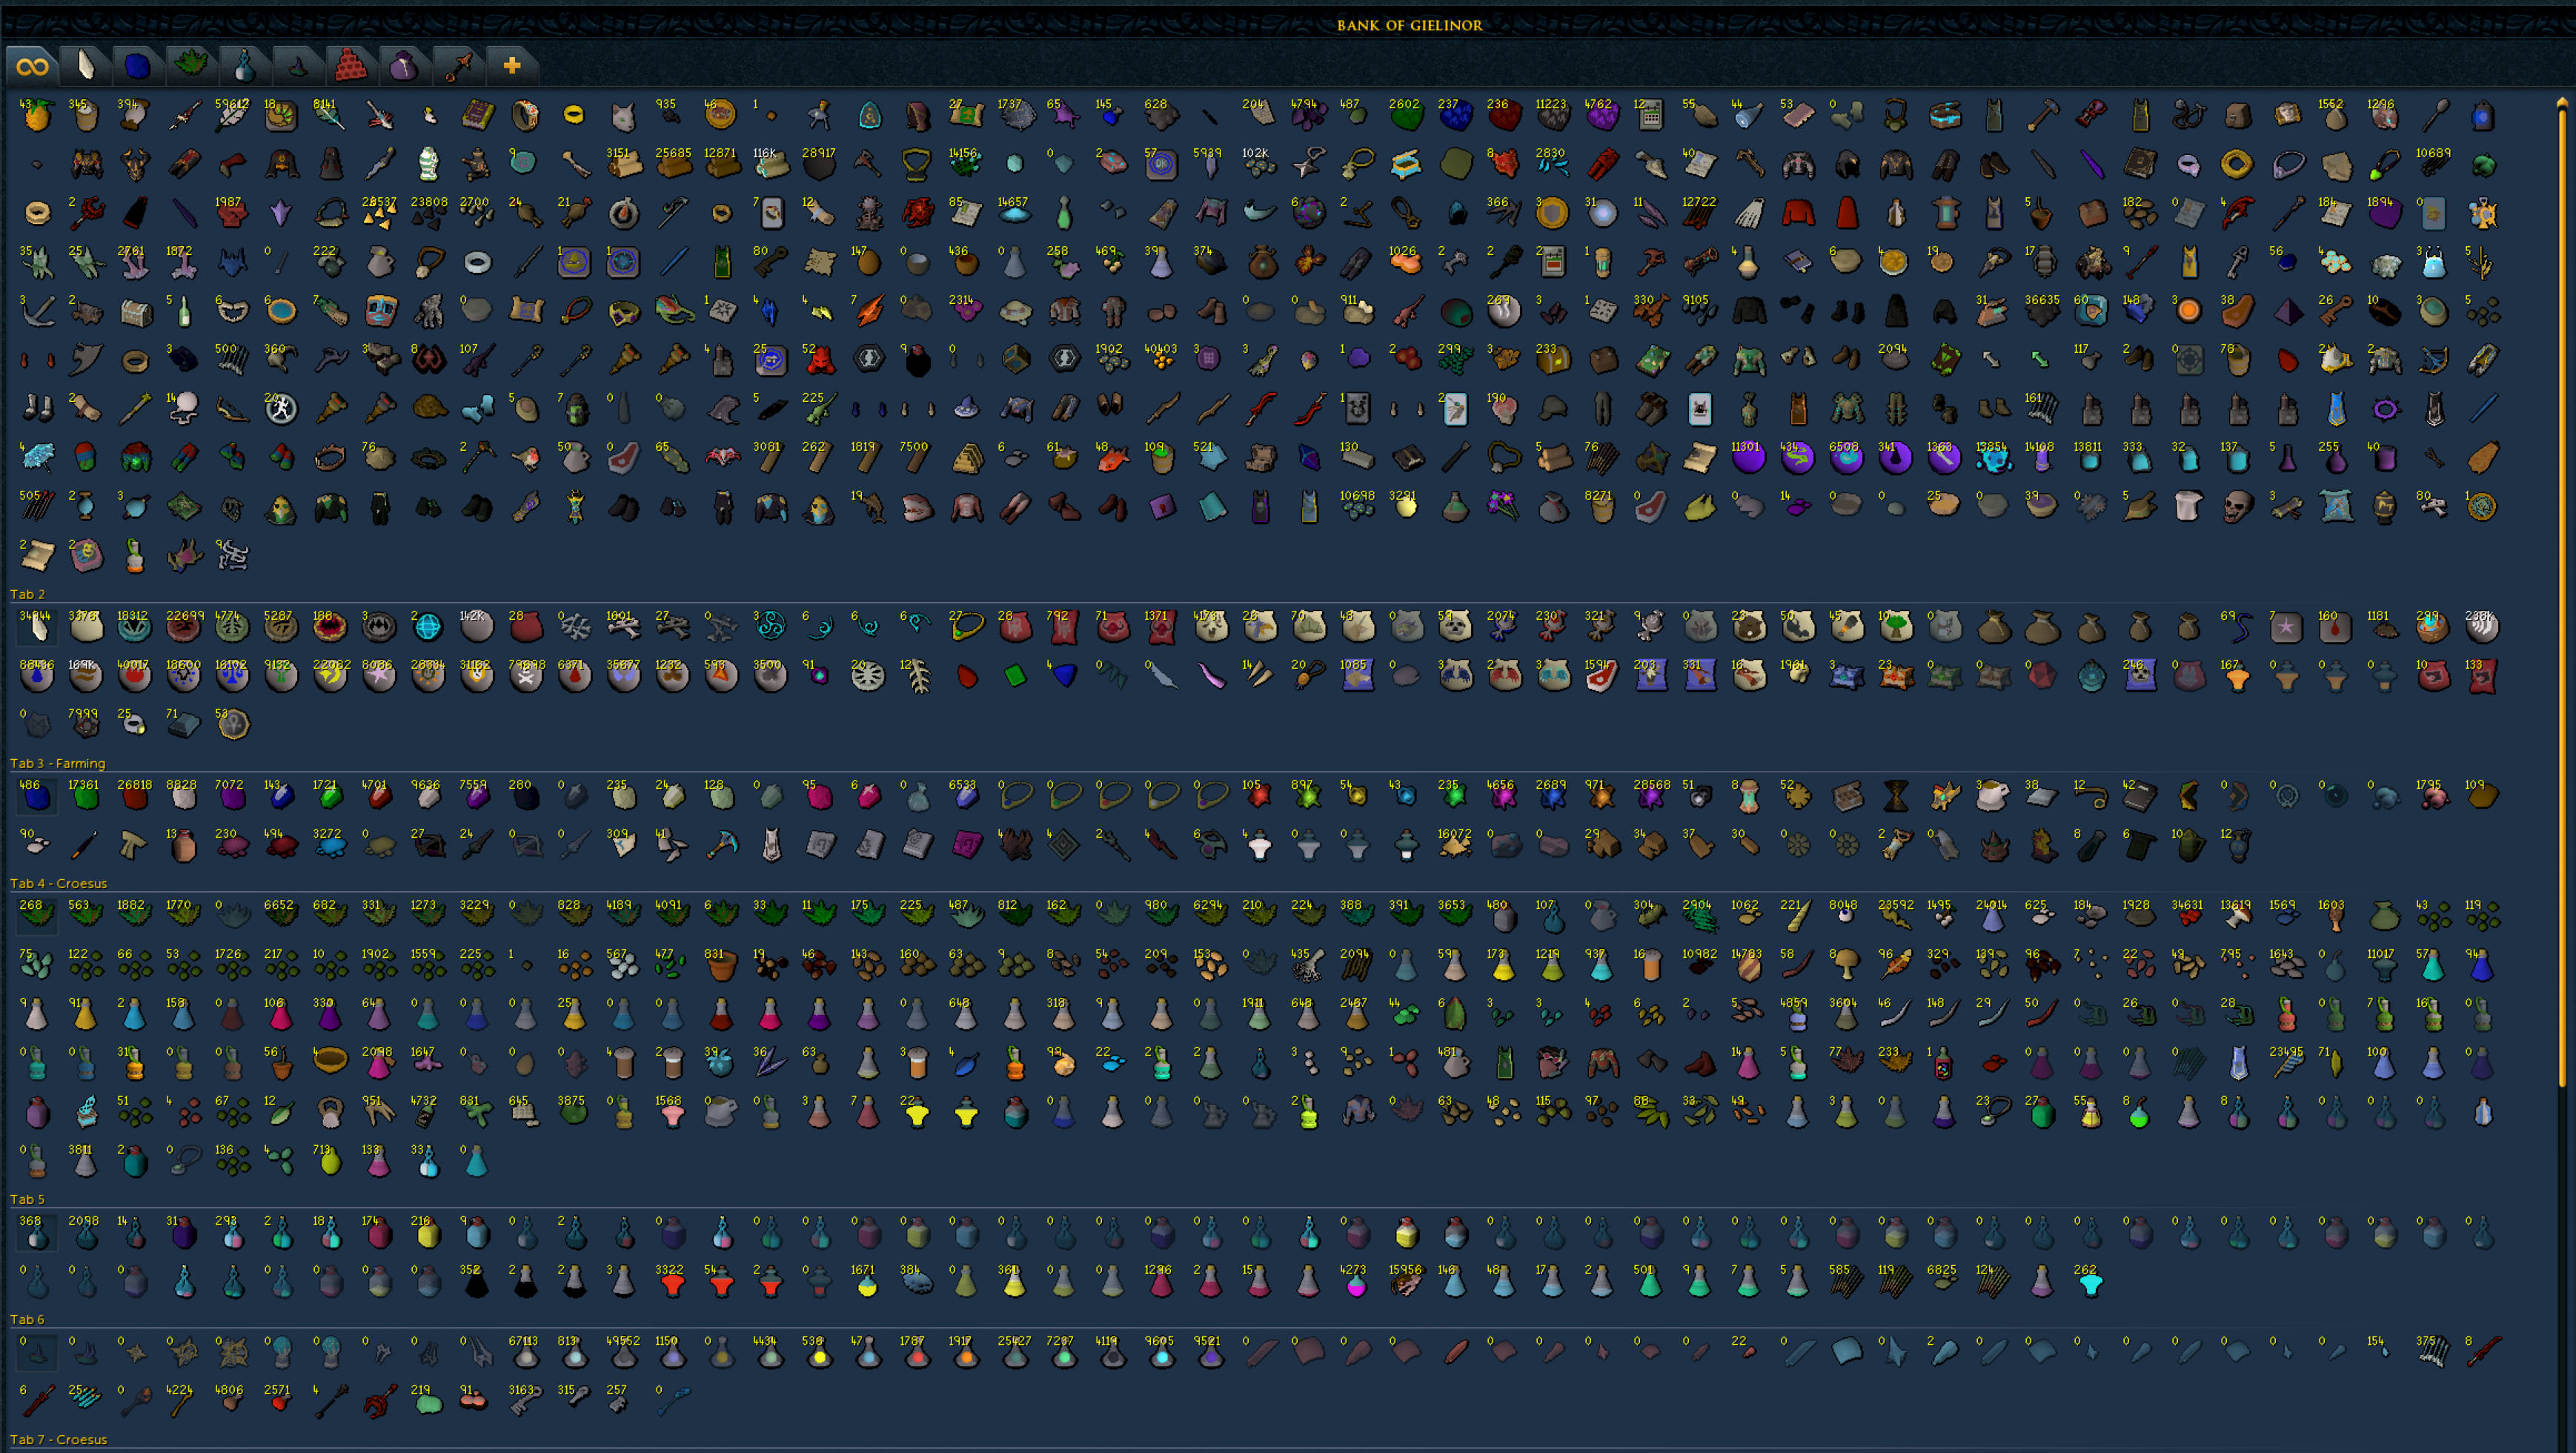Select the cyan globe stack of 2
This screenshot has height=1453, width=2576.
point(428,627)
